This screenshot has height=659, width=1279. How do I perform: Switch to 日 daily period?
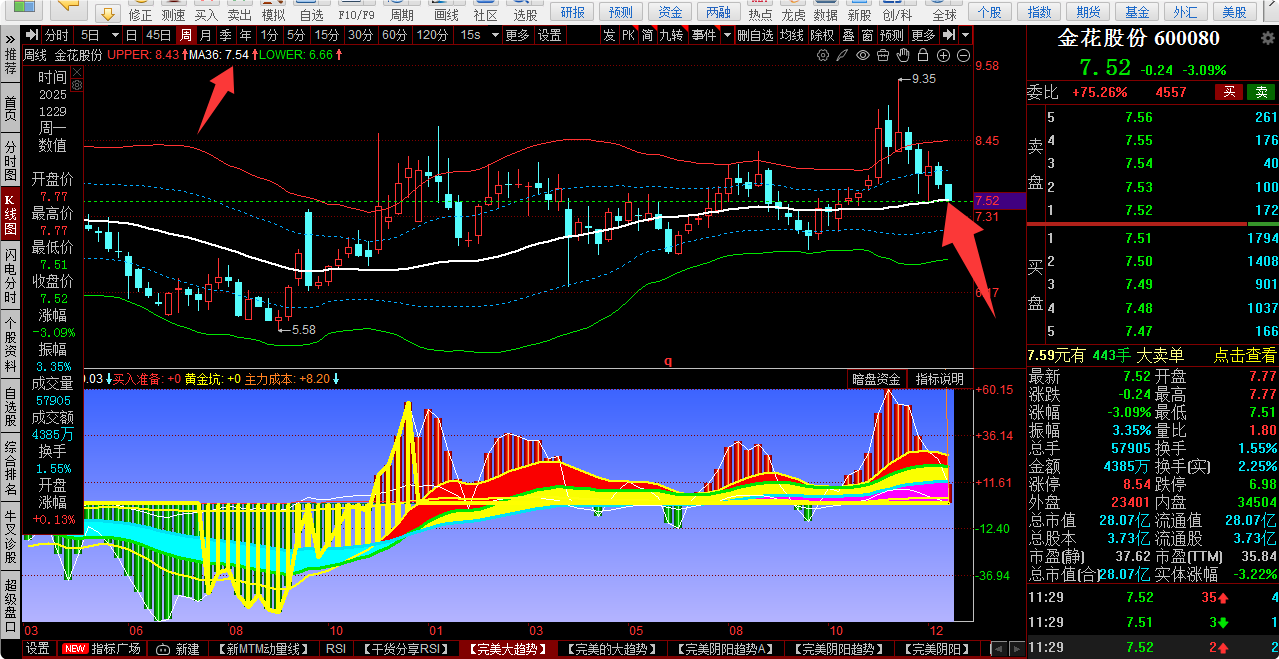pos(131,35)
